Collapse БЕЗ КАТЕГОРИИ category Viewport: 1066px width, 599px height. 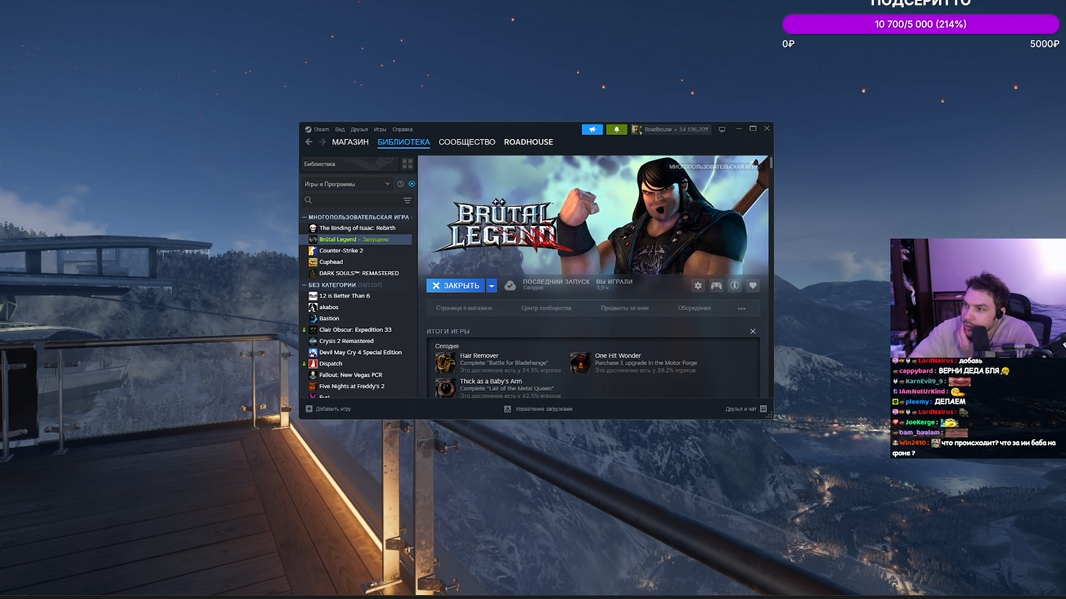click(x=304, y=285)
